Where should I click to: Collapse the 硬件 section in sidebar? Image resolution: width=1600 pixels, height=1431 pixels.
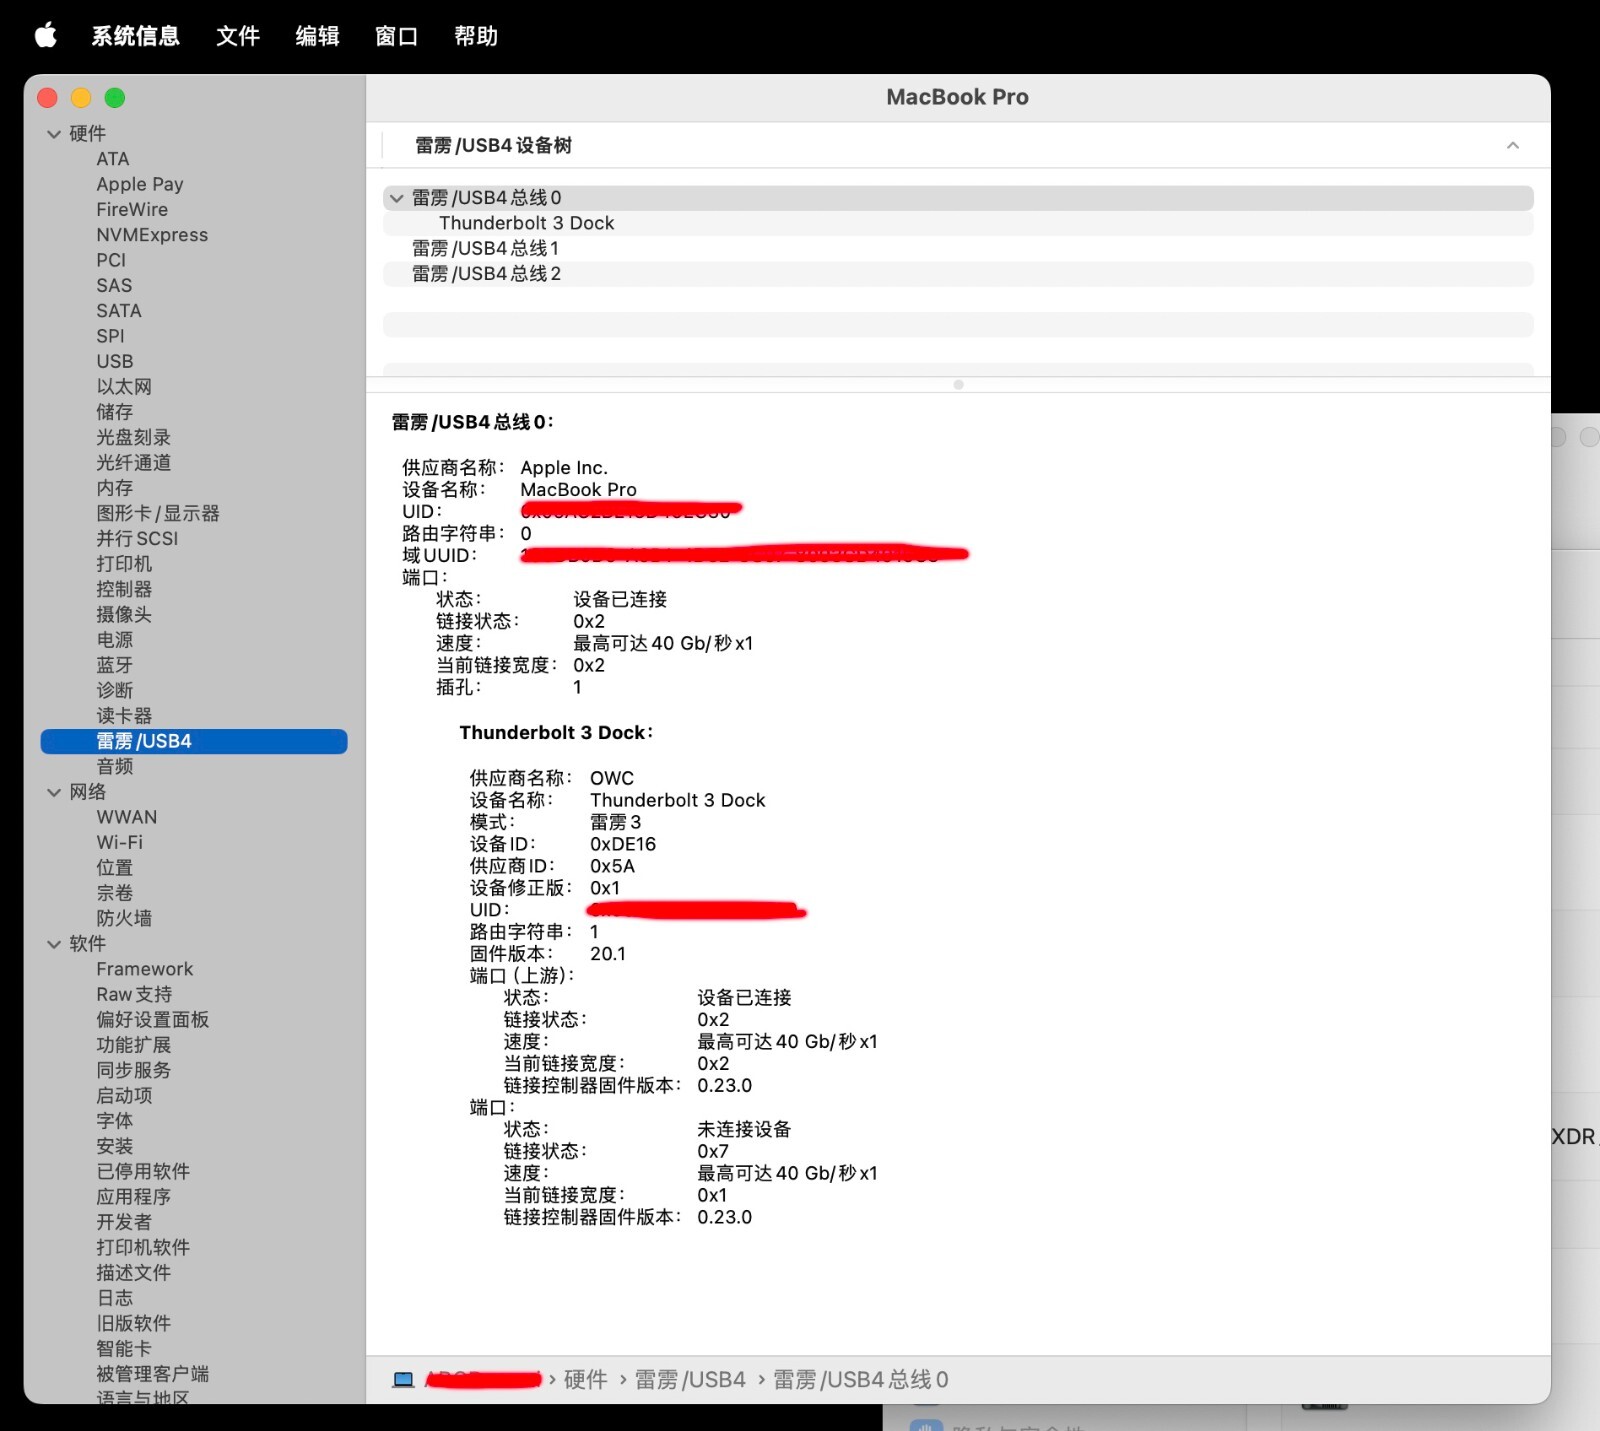click(x=54, y=134)
